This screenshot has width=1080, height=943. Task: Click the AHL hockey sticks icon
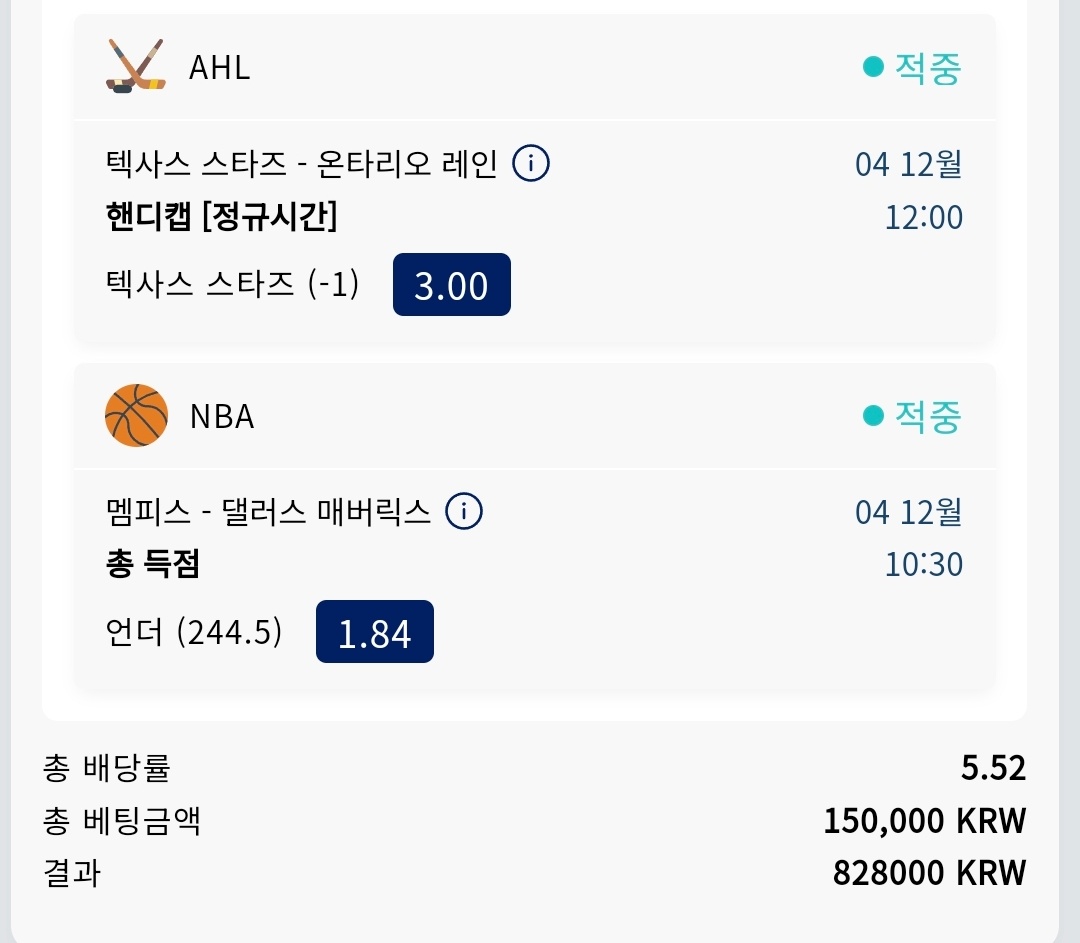(x=135, y=67)
